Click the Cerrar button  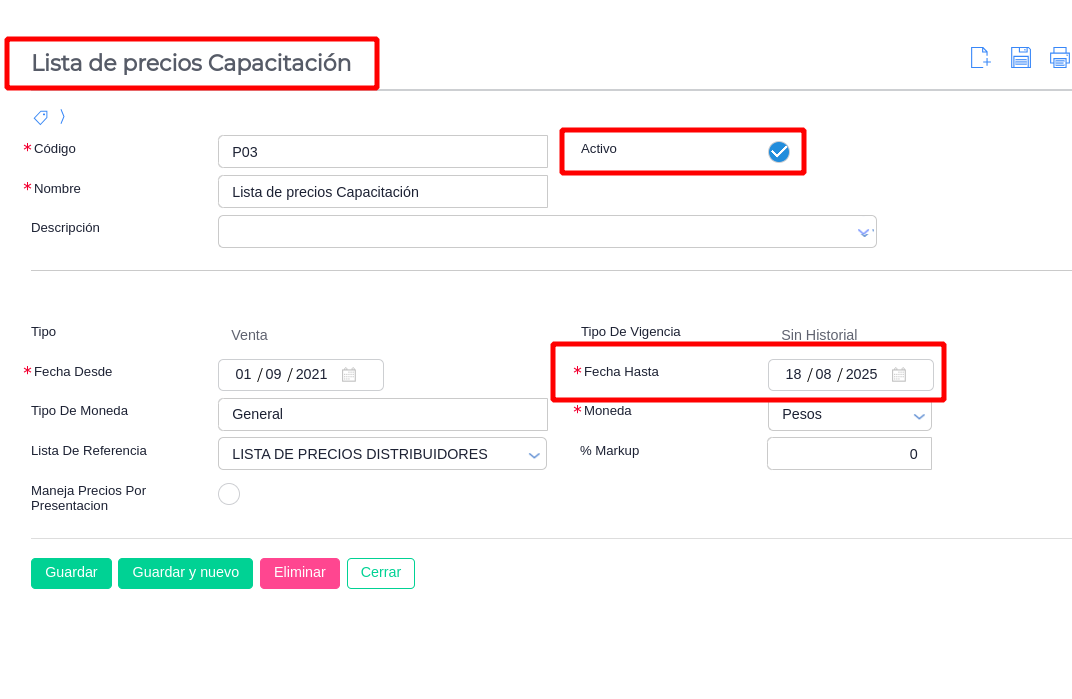coord(380,573)
